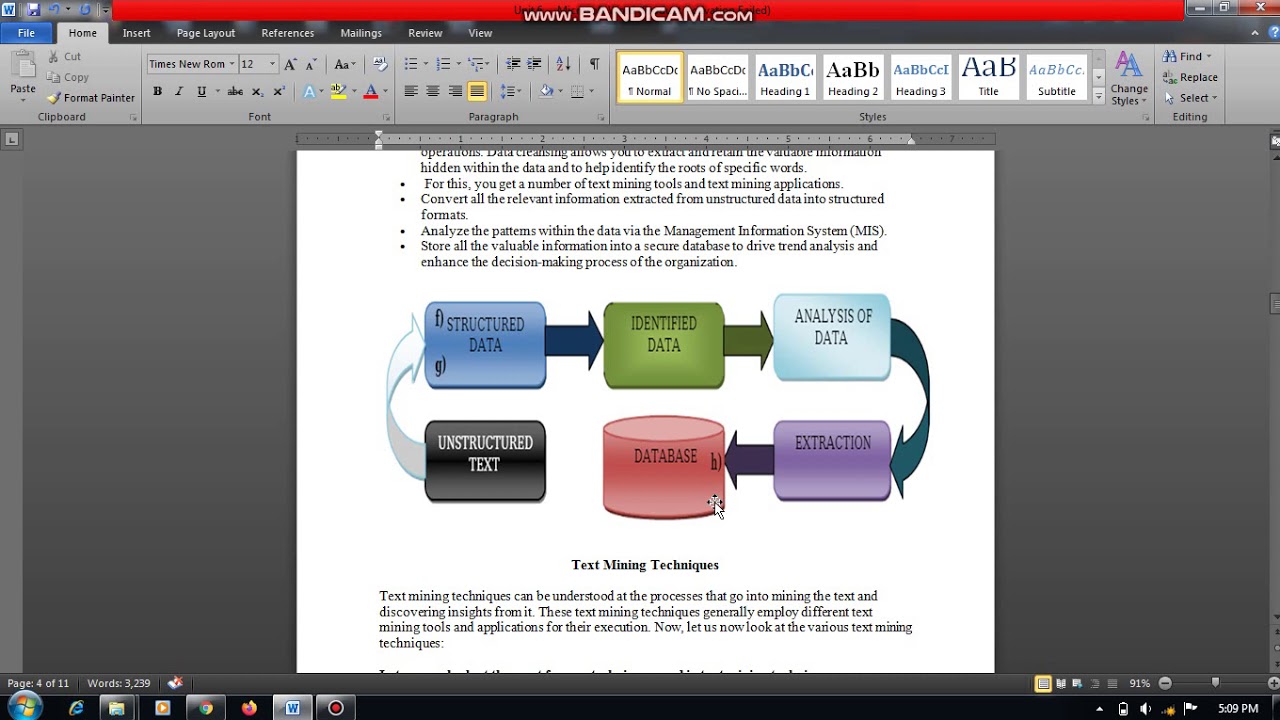
Task: Toggle Superscript formatting
Action: pyautogui.click(x=279, y=91)
